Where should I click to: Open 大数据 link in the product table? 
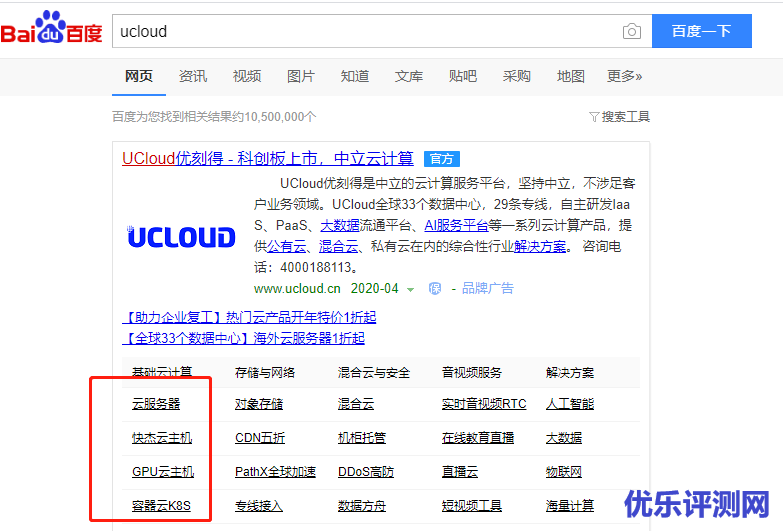tap(564, 438)
